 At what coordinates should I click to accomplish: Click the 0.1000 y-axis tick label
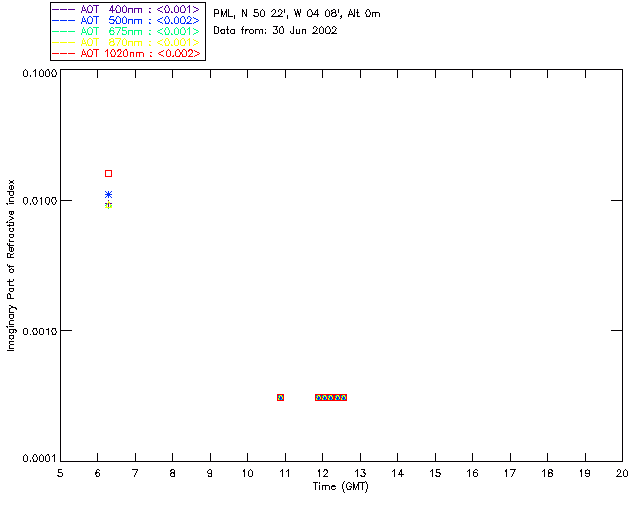40,73
